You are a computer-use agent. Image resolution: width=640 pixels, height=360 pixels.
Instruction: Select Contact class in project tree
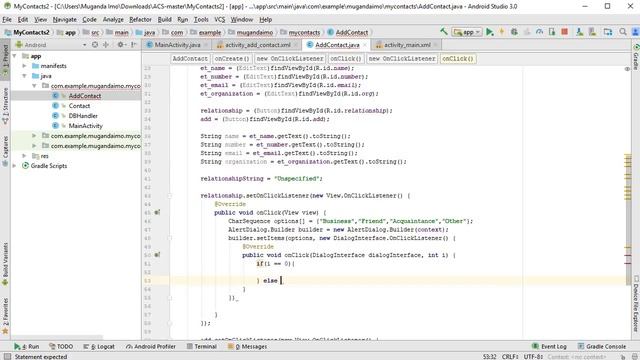[79, 106]
